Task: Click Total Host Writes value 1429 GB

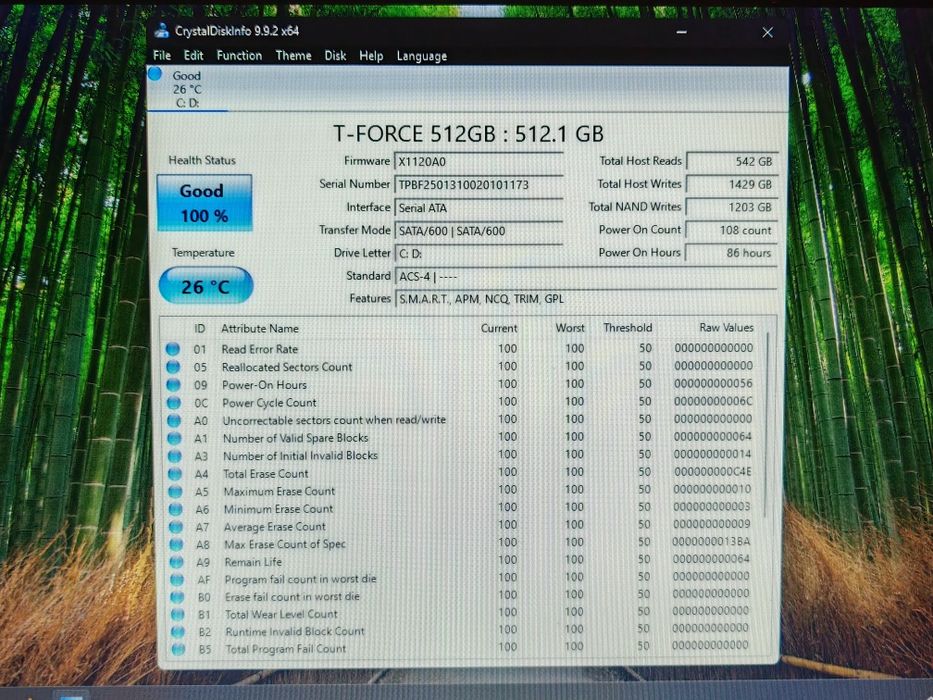Action: pos(732,185)
